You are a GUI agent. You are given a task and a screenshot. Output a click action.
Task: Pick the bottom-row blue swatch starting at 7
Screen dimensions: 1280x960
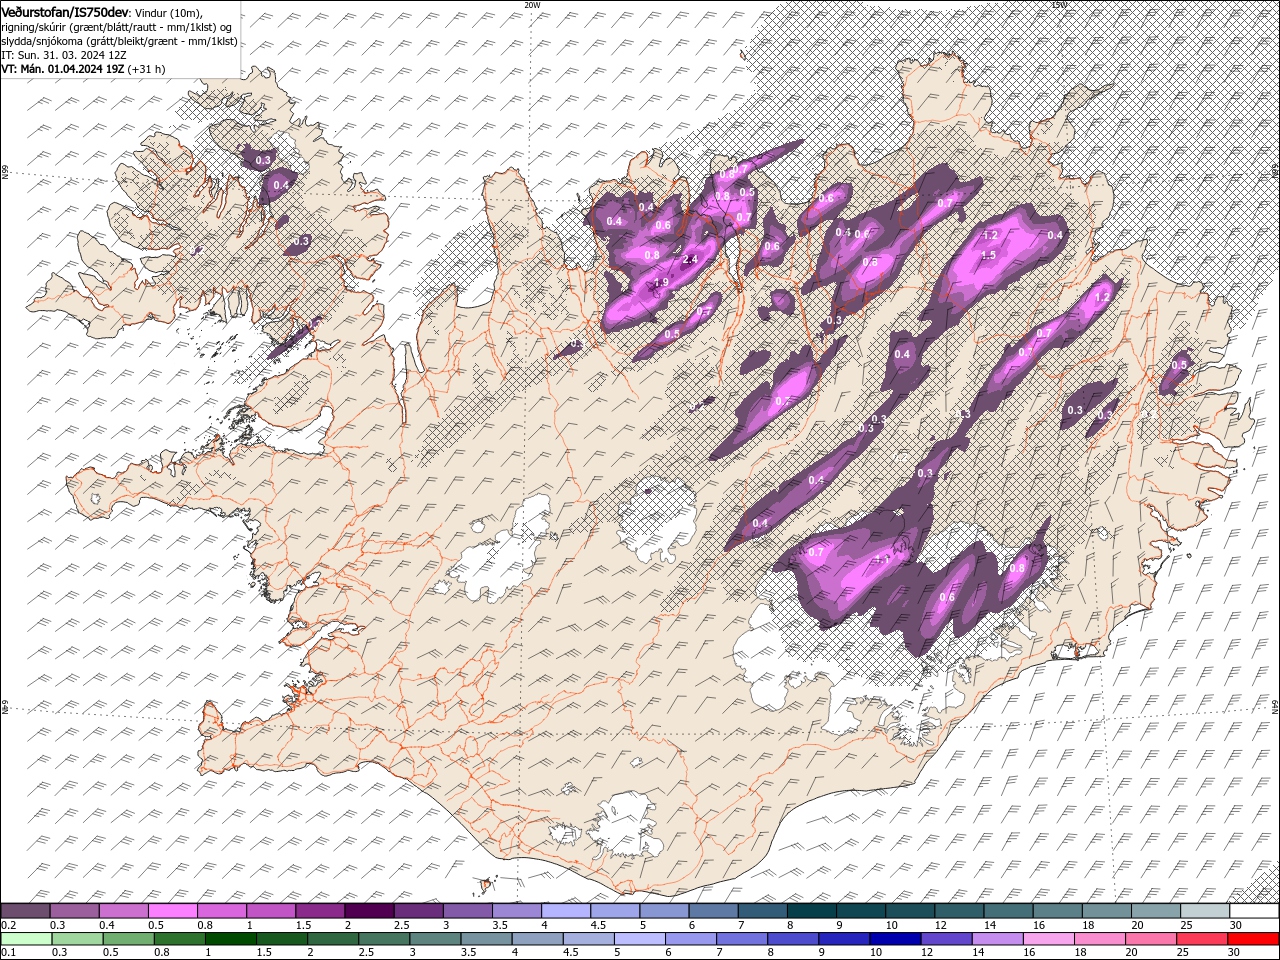pos(743,938)
